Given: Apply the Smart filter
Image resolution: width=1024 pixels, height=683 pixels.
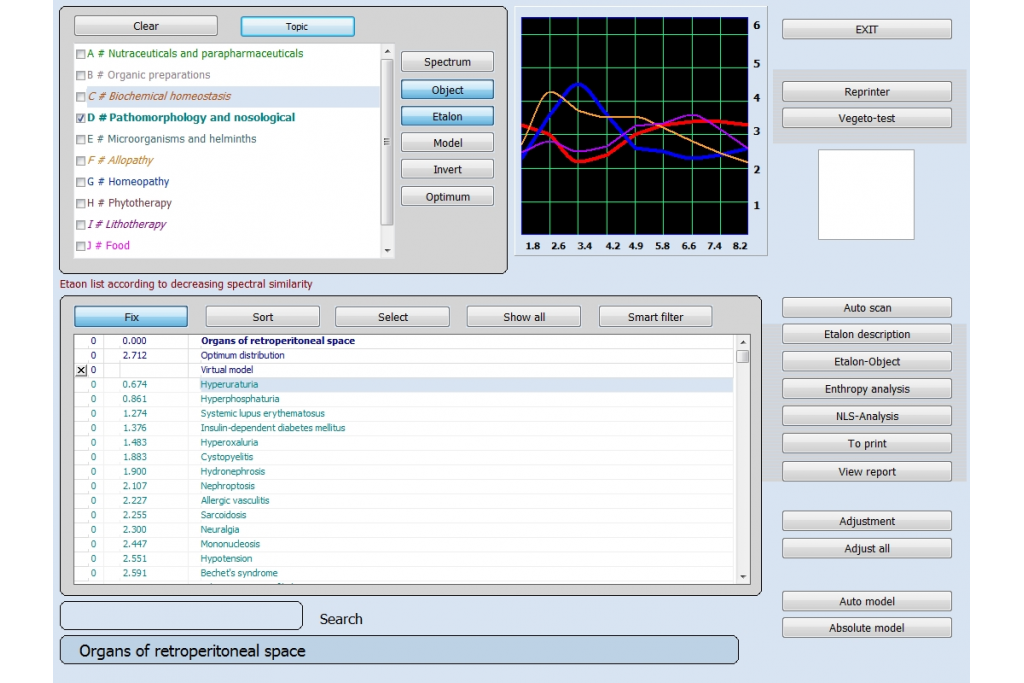Looking at the screenshot, I should [655, 315].
